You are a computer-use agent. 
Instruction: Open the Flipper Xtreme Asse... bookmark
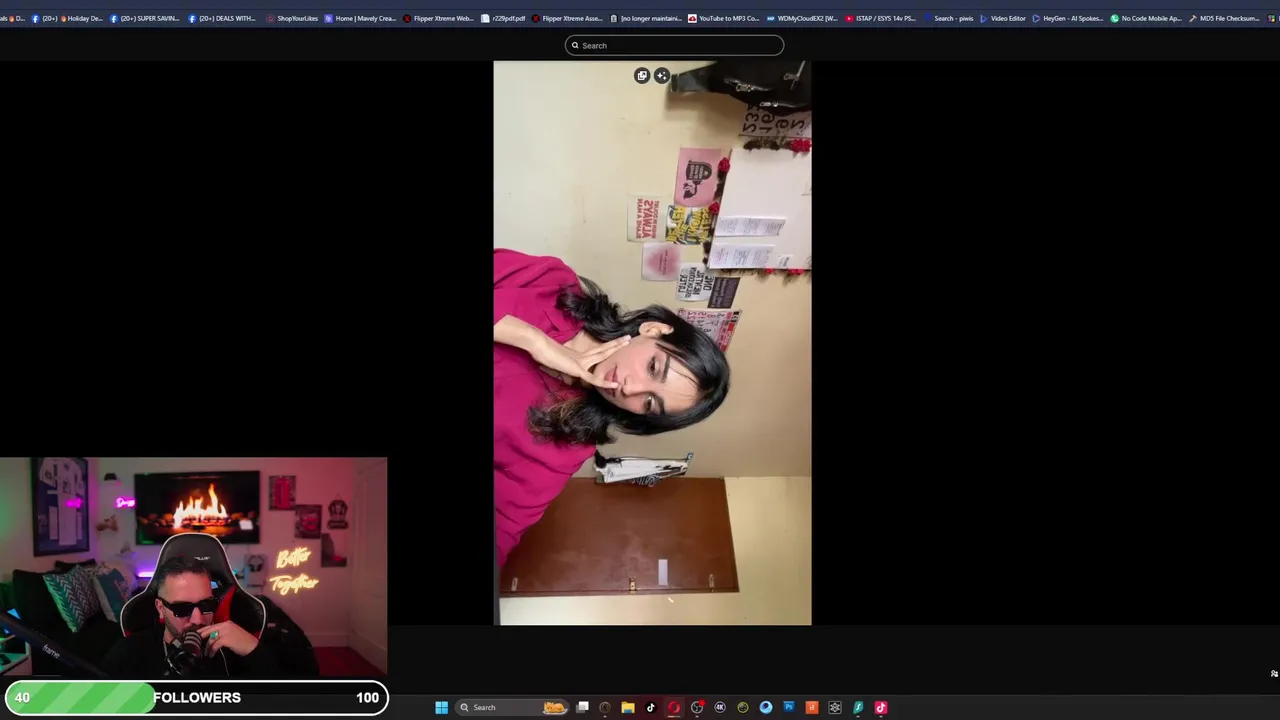click(568, 18)
